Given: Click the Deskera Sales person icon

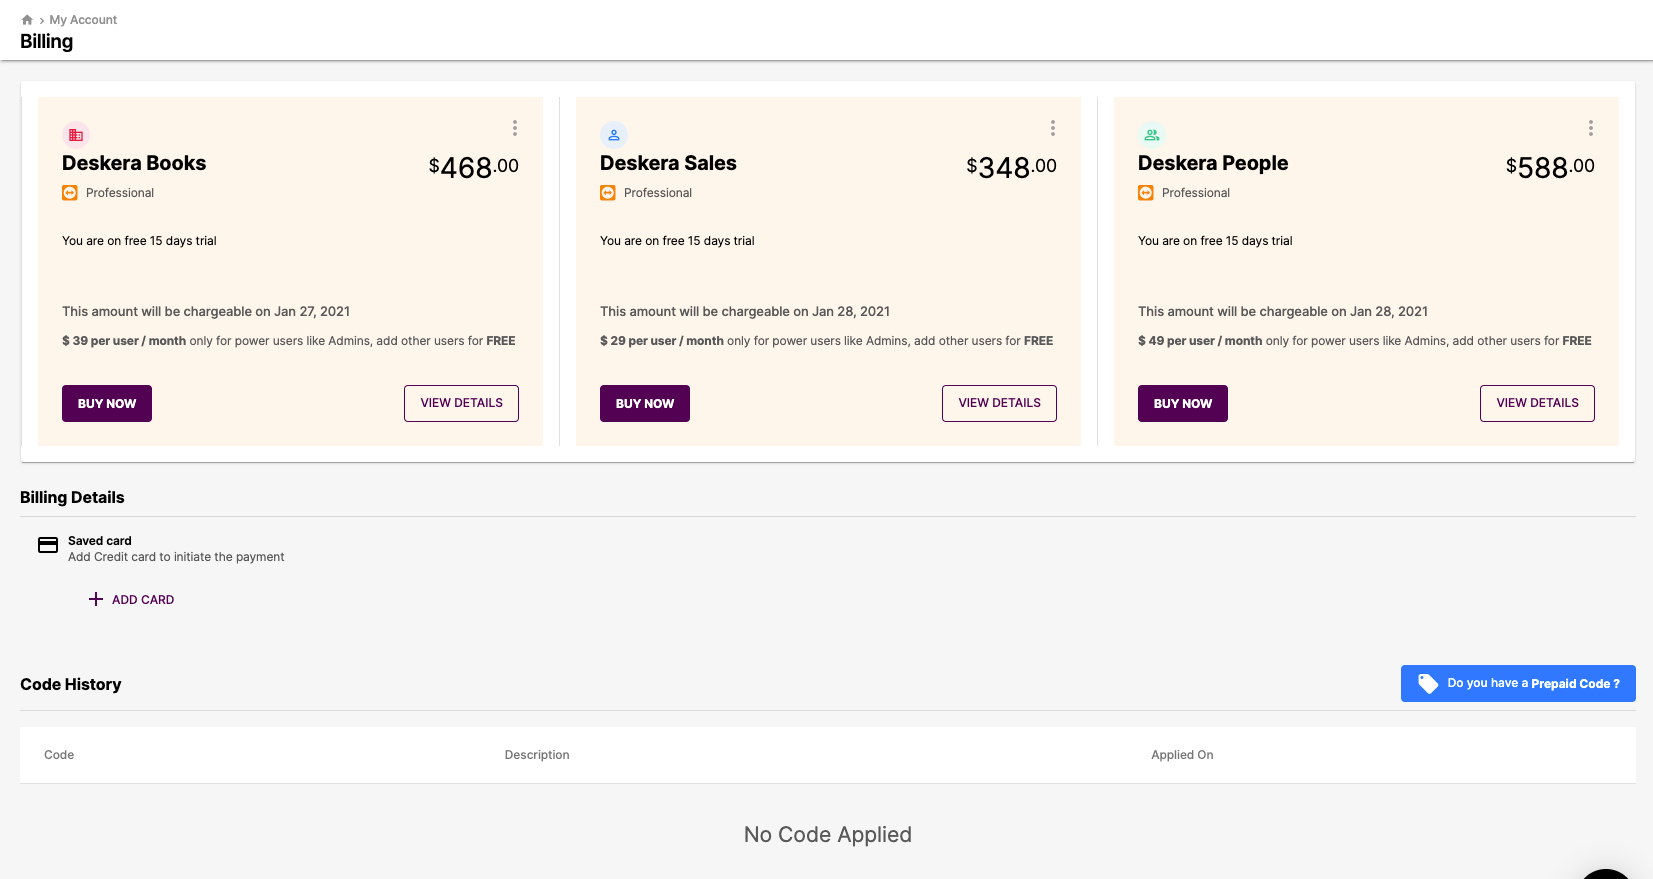Looking at the screenshot, I should point(614,135).
